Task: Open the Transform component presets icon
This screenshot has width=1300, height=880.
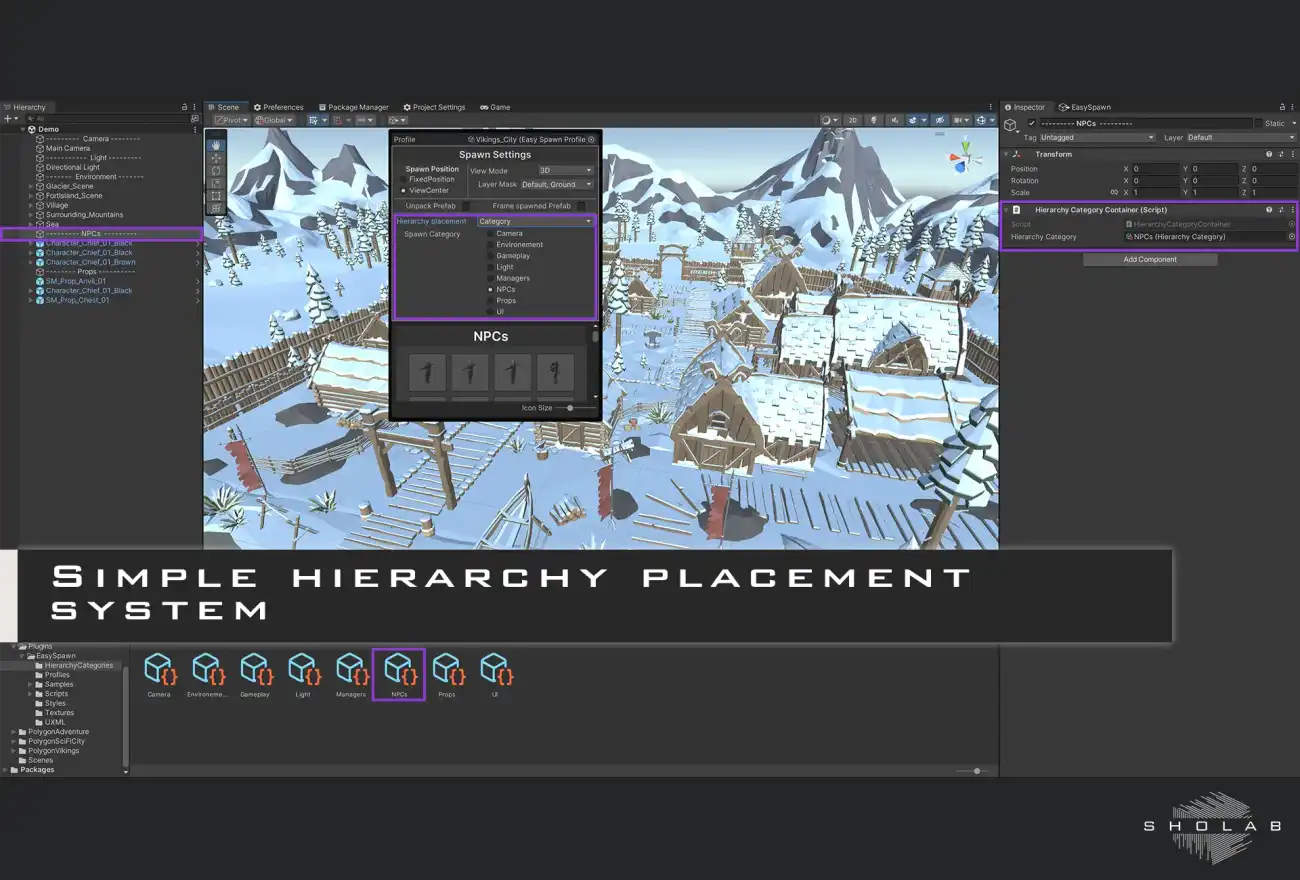Action: click(1281, 154)
